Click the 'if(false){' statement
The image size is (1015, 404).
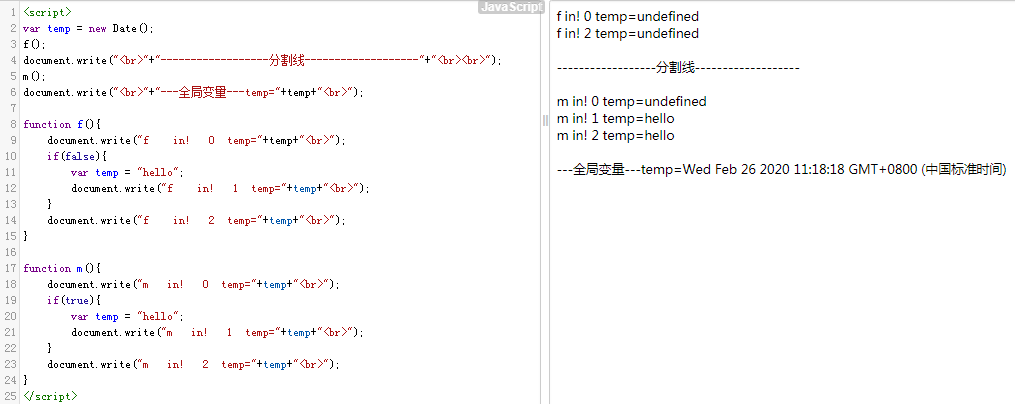pos(76,156)
